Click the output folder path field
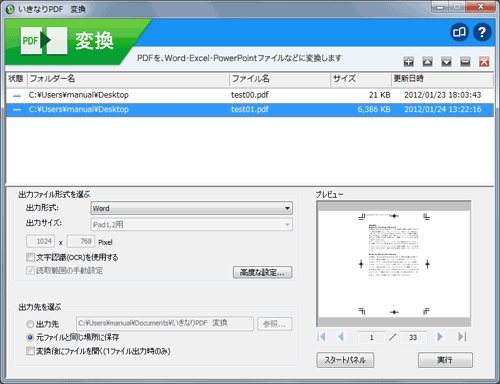This screenshot has width=500, height=384. point(165,324)
